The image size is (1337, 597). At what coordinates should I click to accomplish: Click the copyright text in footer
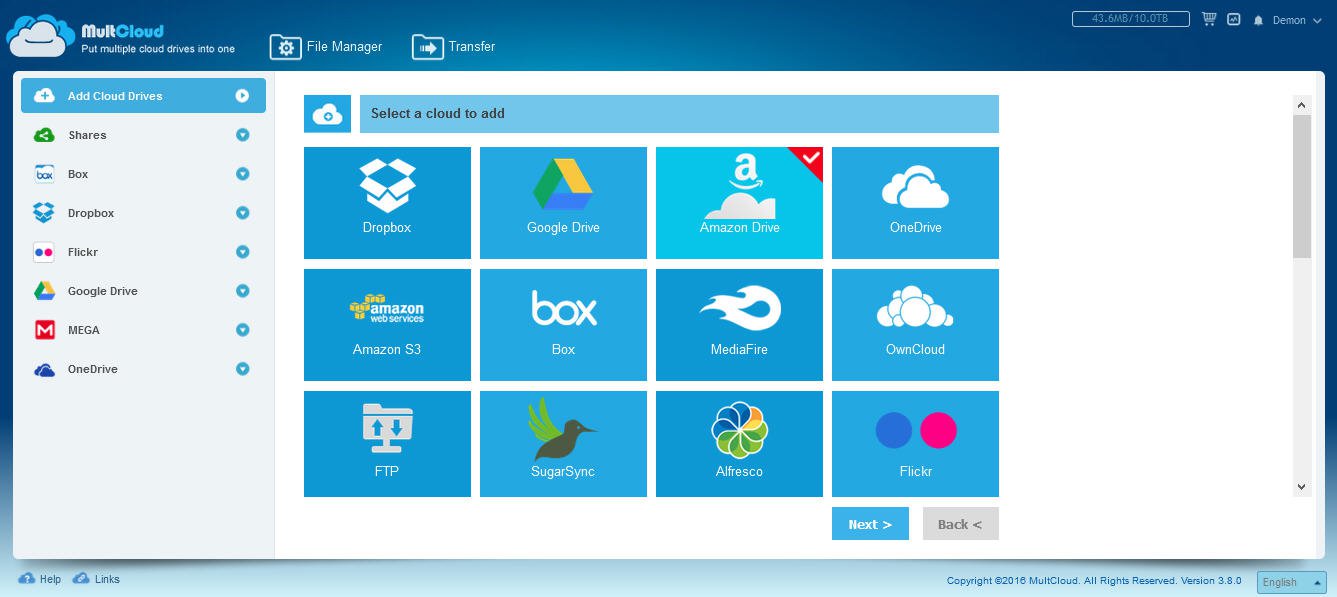pyautogui.click(x=1094, y=581)
